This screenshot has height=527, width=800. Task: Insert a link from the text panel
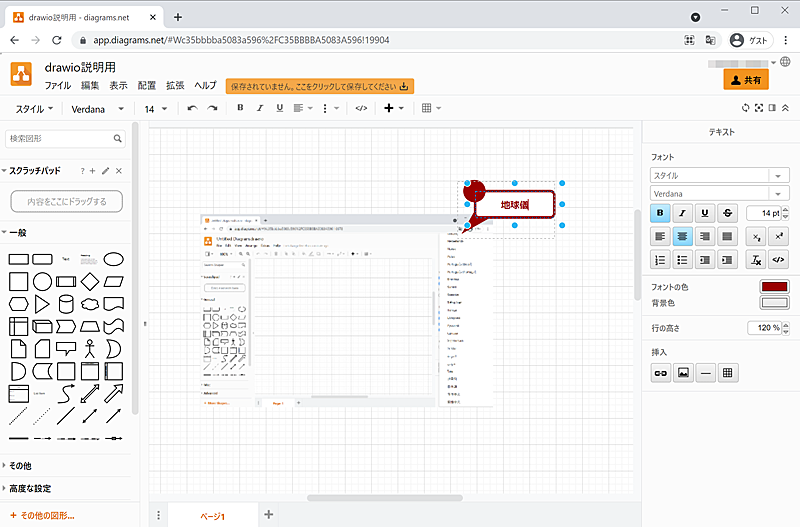pos(660,373)
